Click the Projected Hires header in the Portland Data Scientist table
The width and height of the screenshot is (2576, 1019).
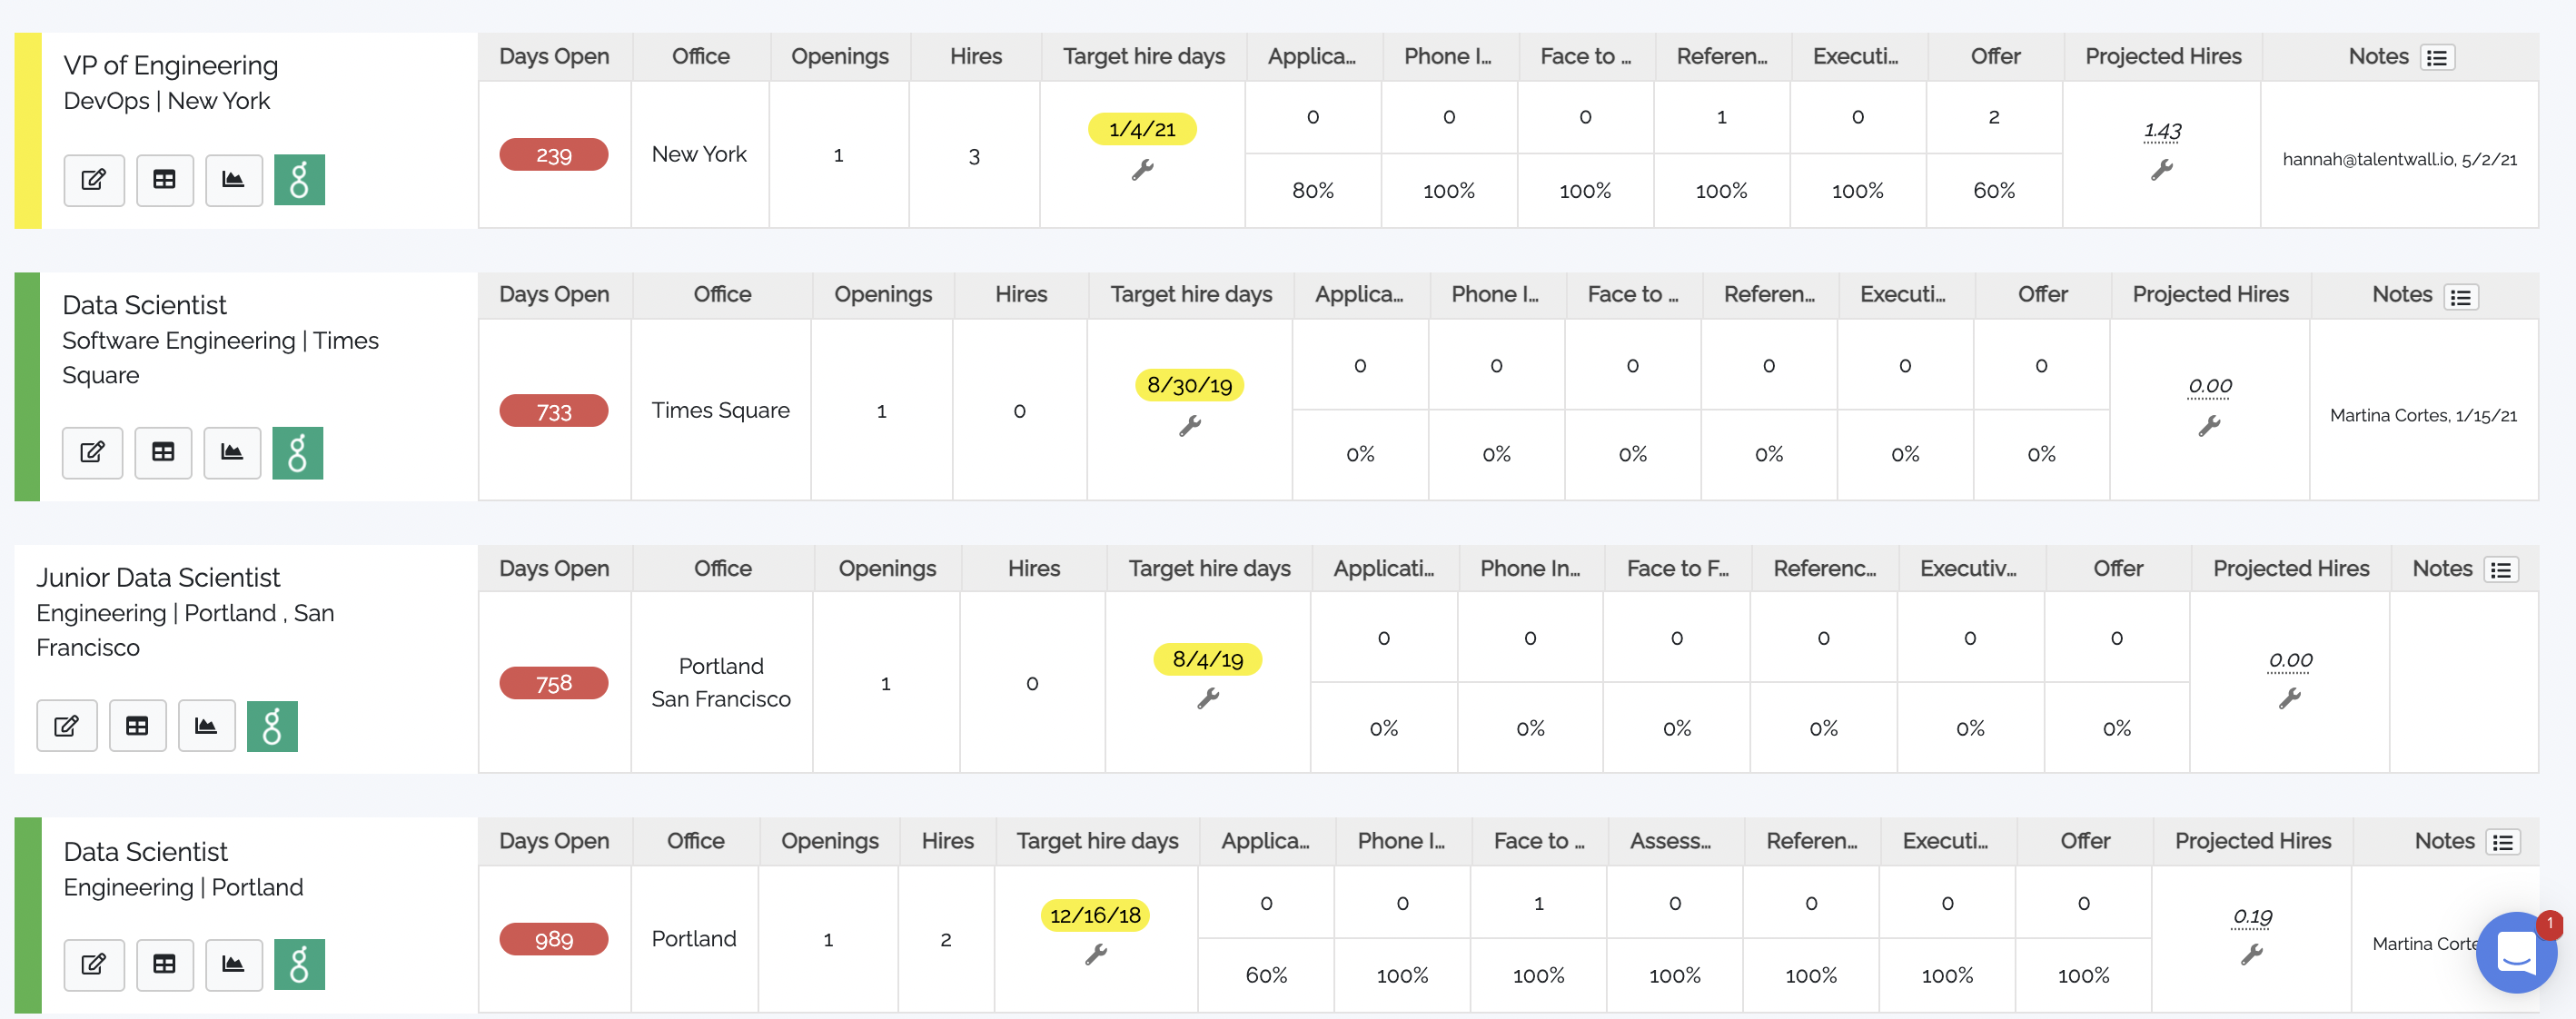pos(2252,841)
